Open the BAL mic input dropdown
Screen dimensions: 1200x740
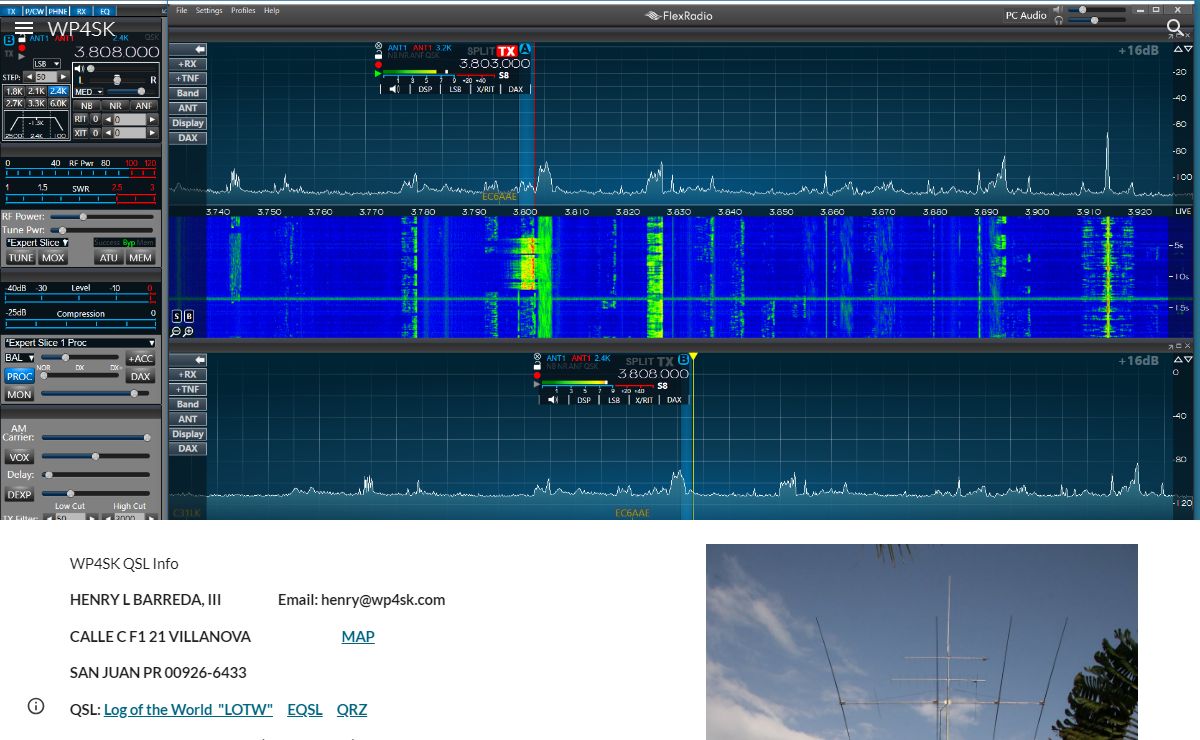tap(19, 357)
